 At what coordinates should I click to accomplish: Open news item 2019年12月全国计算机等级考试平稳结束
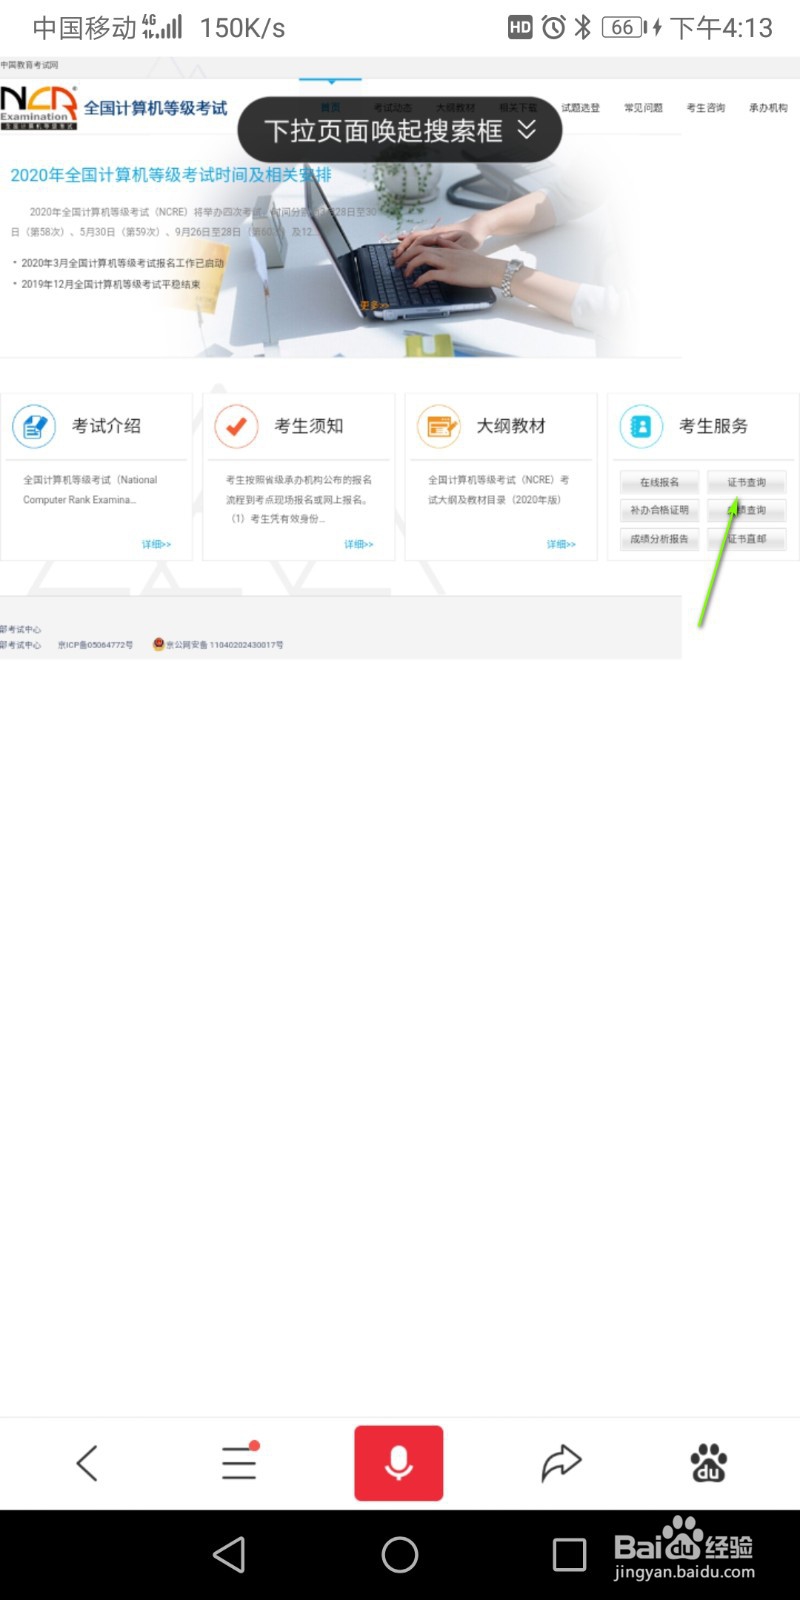coord(110,284)
